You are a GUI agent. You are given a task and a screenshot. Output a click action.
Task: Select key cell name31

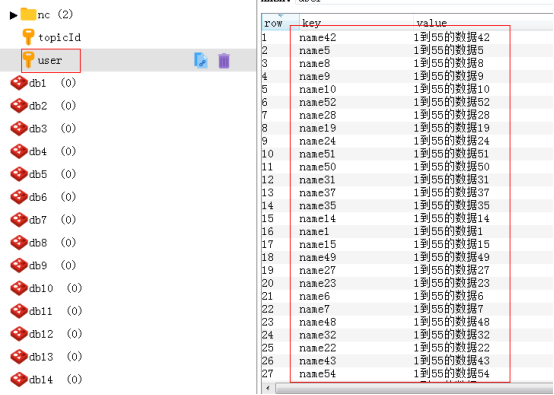(x=318, y=180)
